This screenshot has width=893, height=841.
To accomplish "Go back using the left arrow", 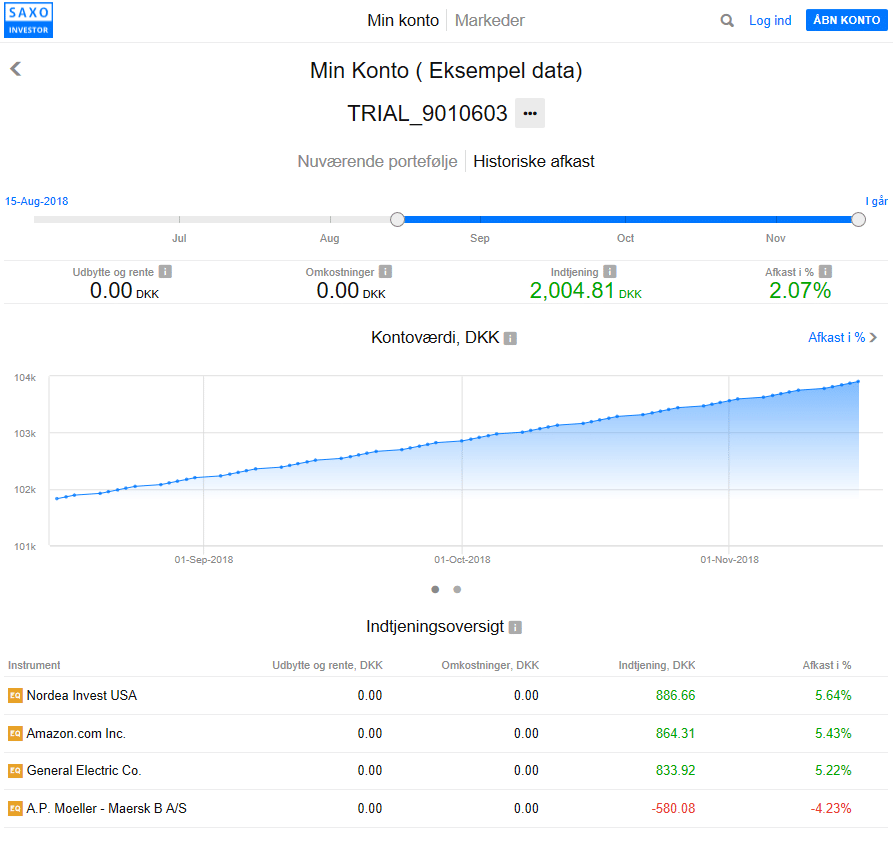I will [15, 69].
